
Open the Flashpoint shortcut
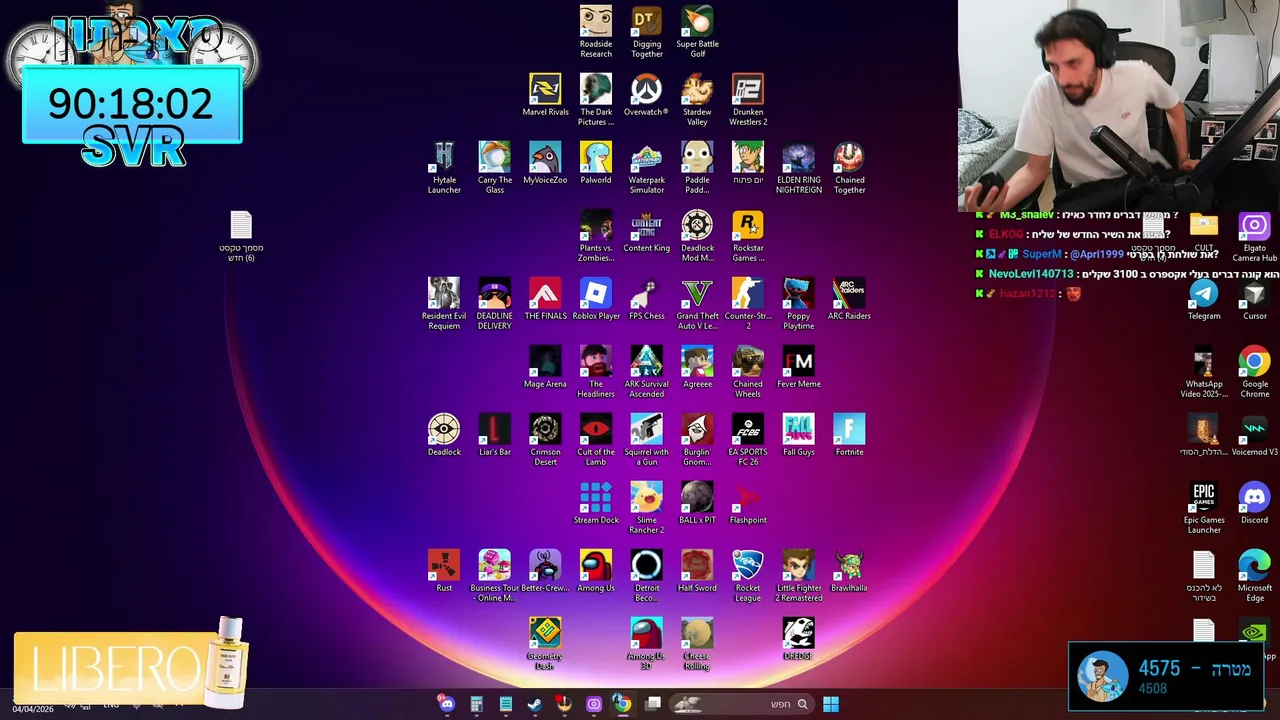748,503
